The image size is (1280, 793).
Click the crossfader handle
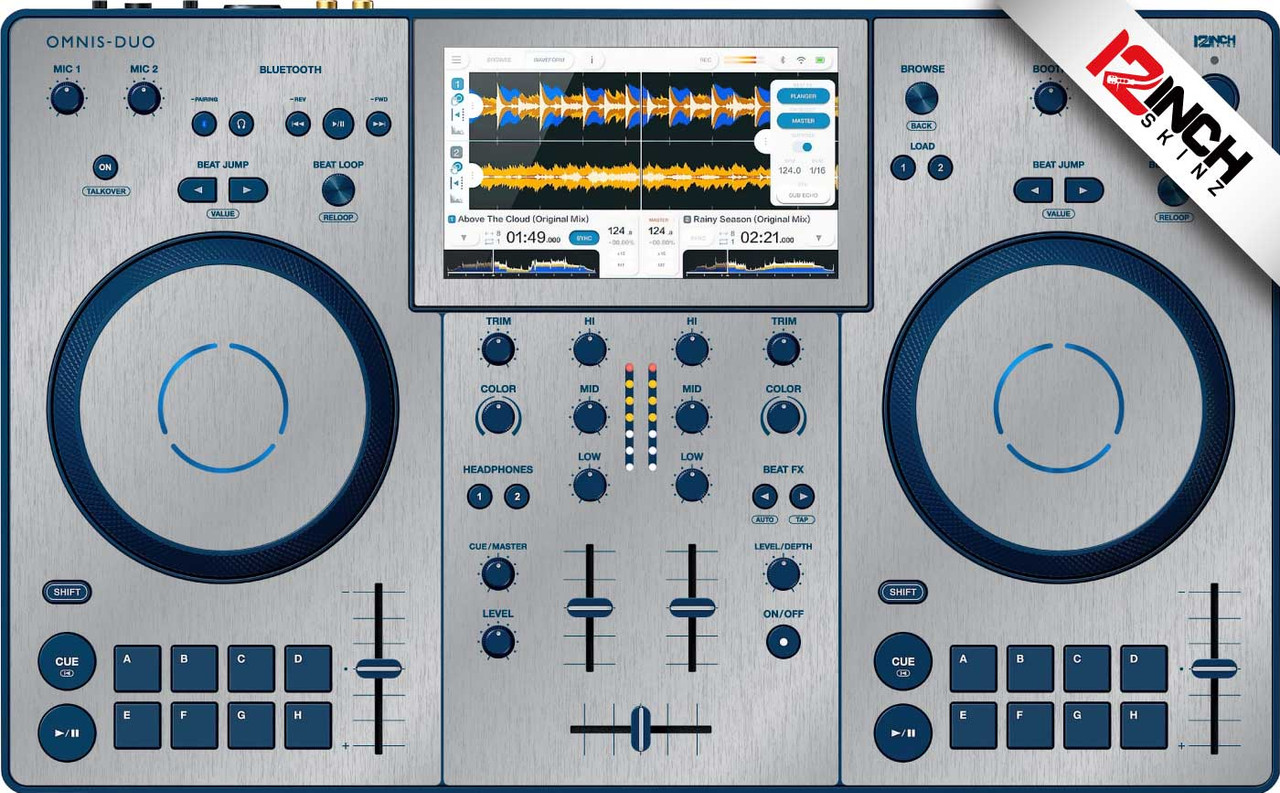click(x=640, y=729)
